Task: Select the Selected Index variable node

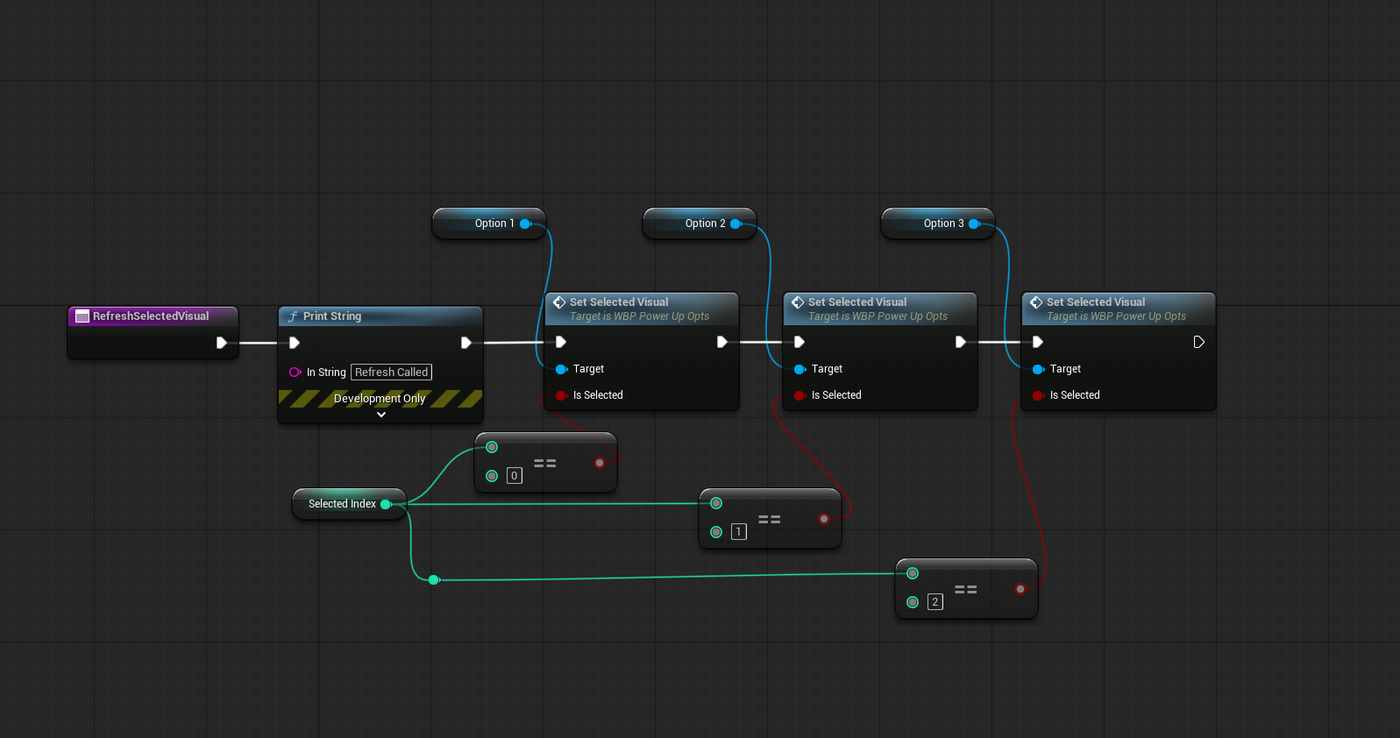Action: [349, 504]
